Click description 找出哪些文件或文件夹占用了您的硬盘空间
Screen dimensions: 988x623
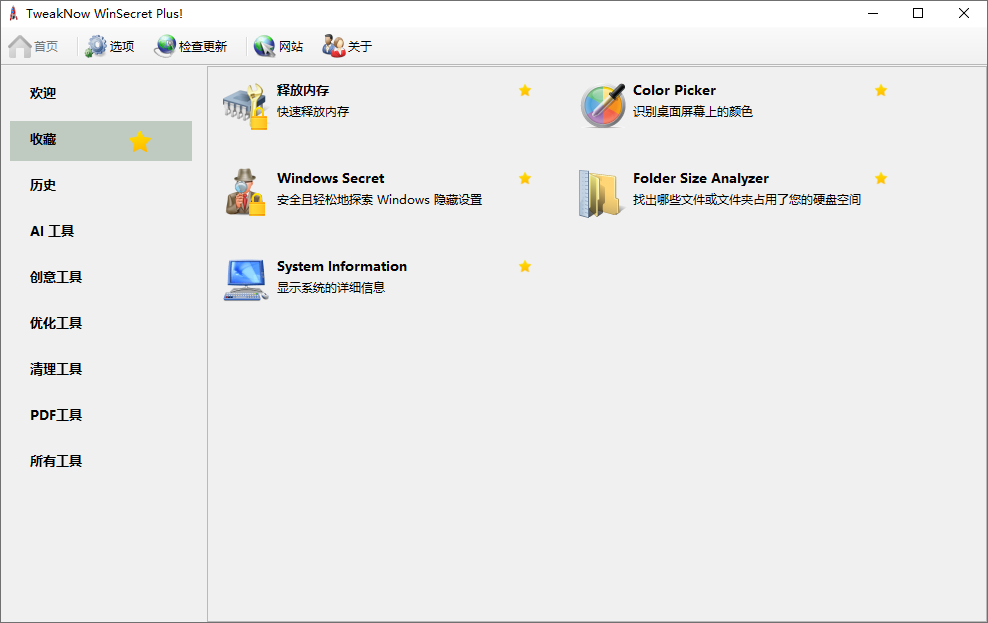pos(747,200)
